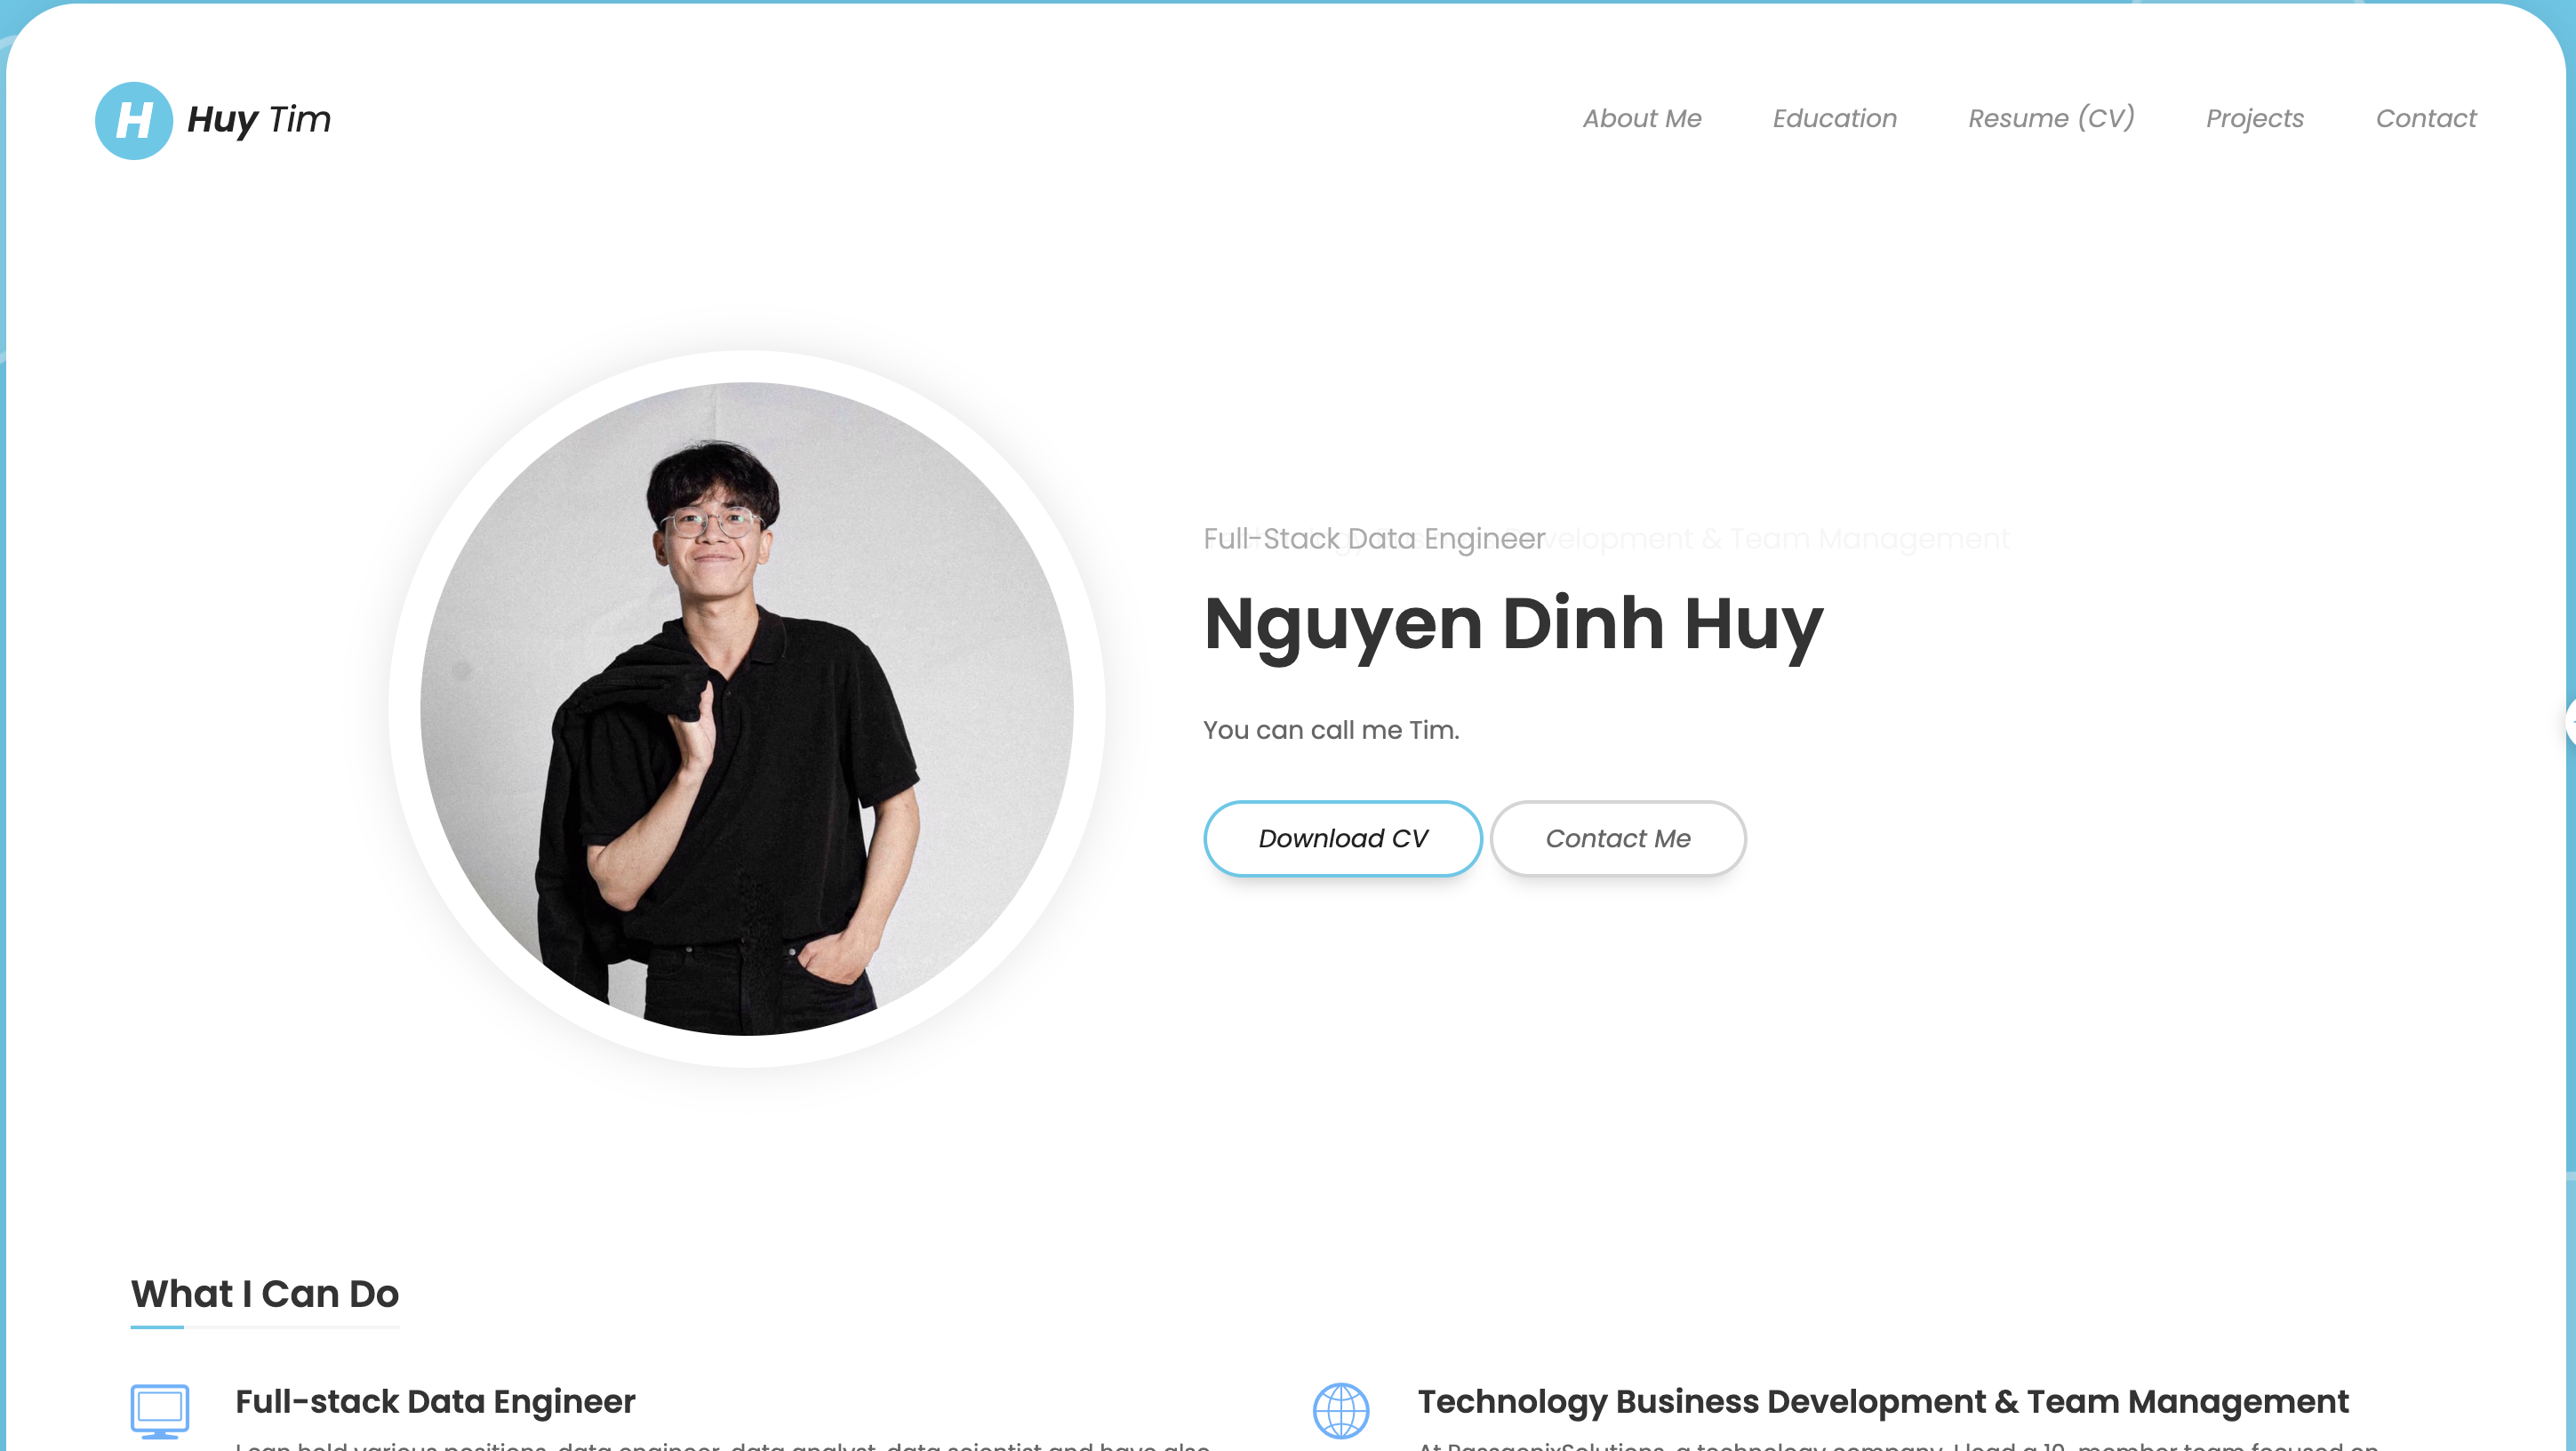Image resolution: width=2576 pixels, height=1451 pixels.
Task: Click the computer monitor icon
Action: pos(159,1410)
